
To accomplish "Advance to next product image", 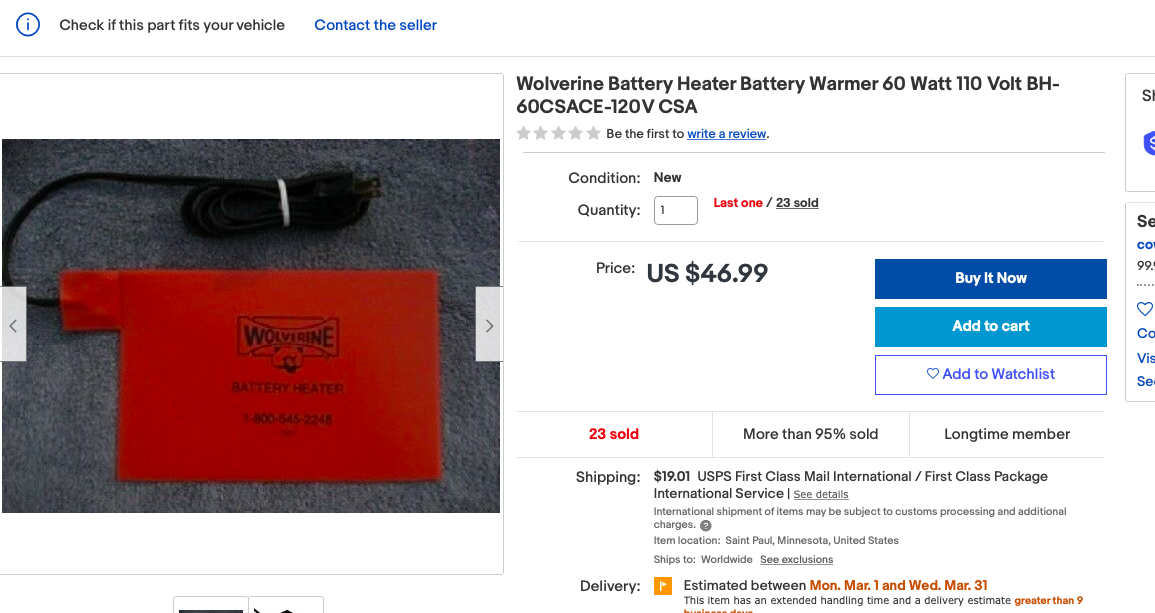I will click(489, 325).
